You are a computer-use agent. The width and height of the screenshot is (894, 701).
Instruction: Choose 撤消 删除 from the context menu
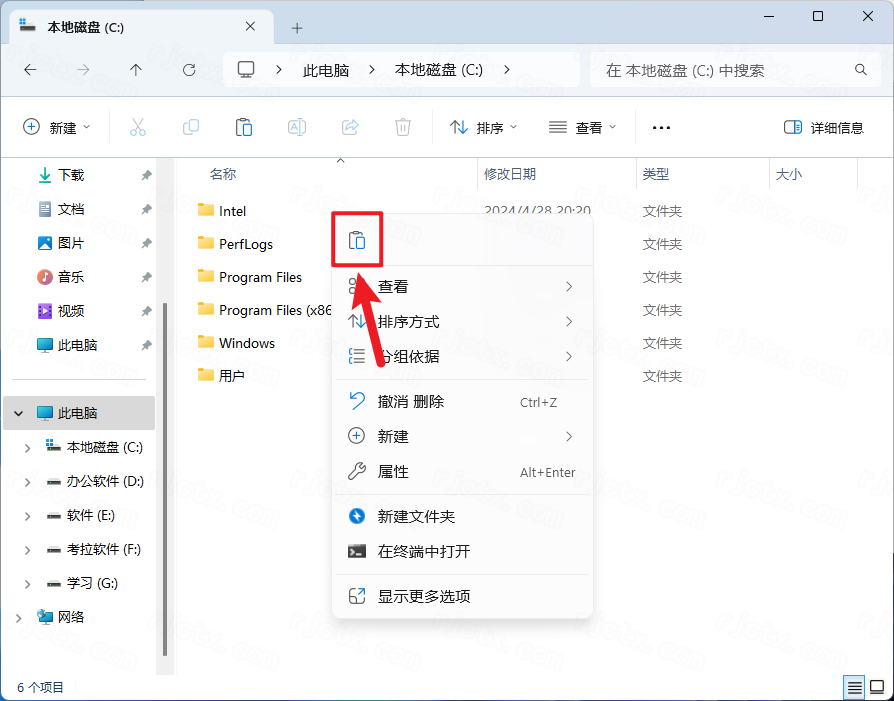coord(462,402)
